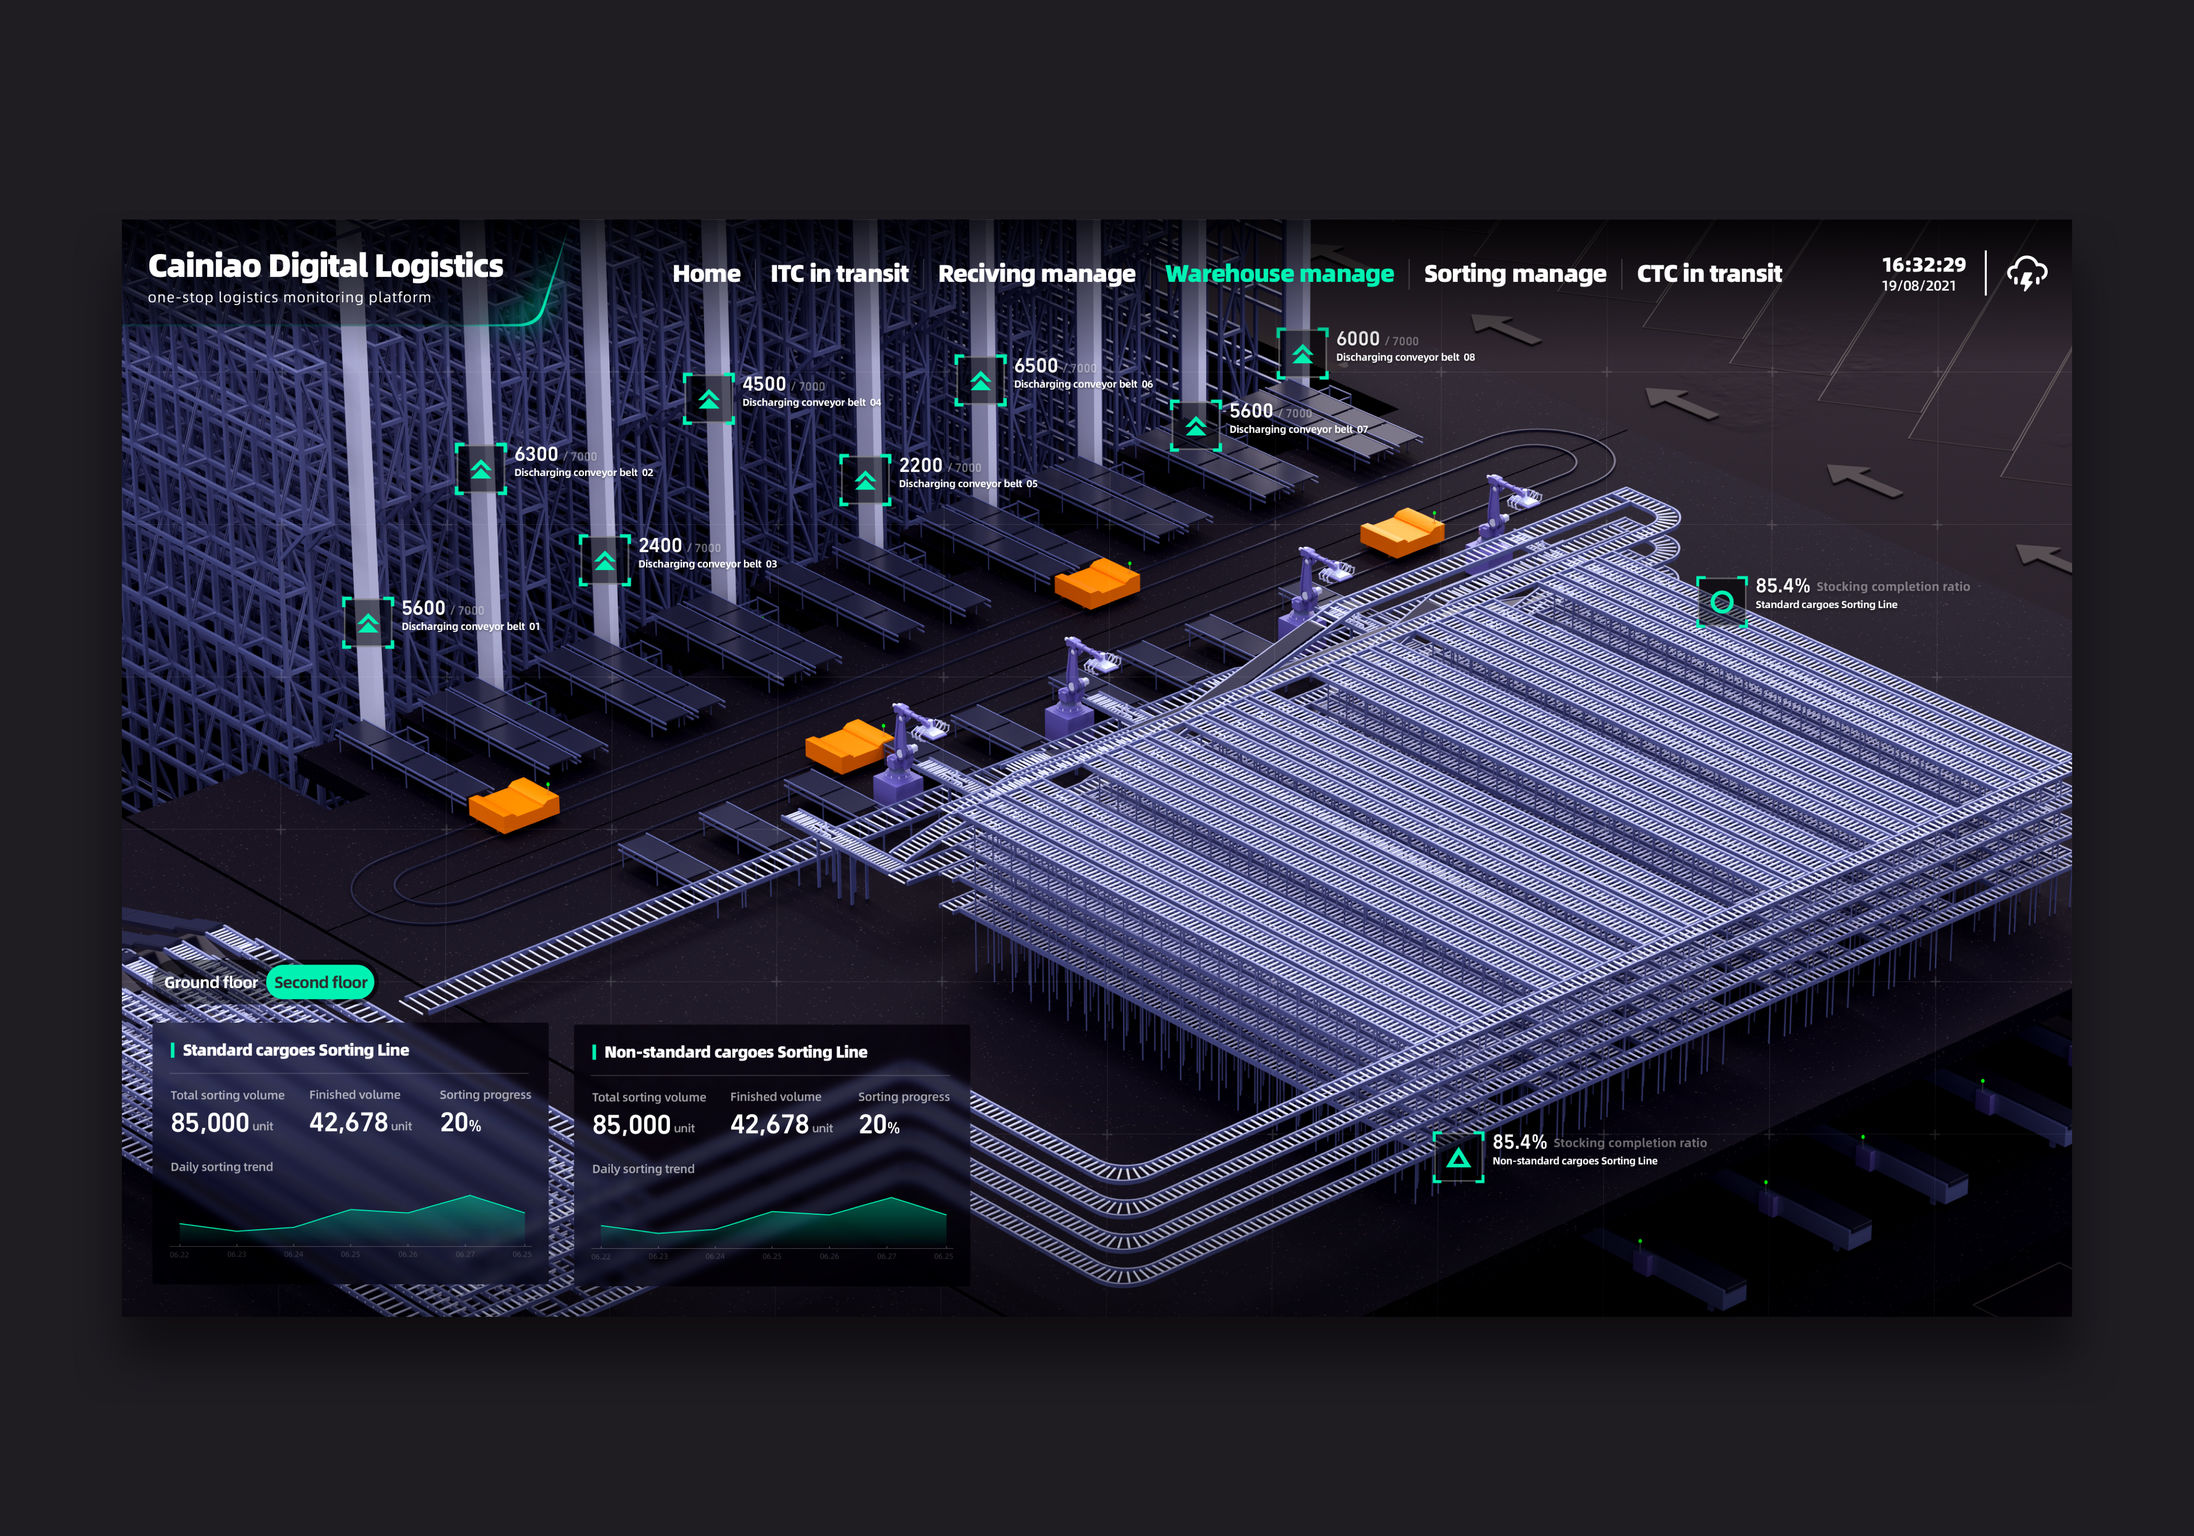Select conveyor belt 05 marker icon
The height and width of the screenshot is (1536, 2194).
tap(865, 480)
